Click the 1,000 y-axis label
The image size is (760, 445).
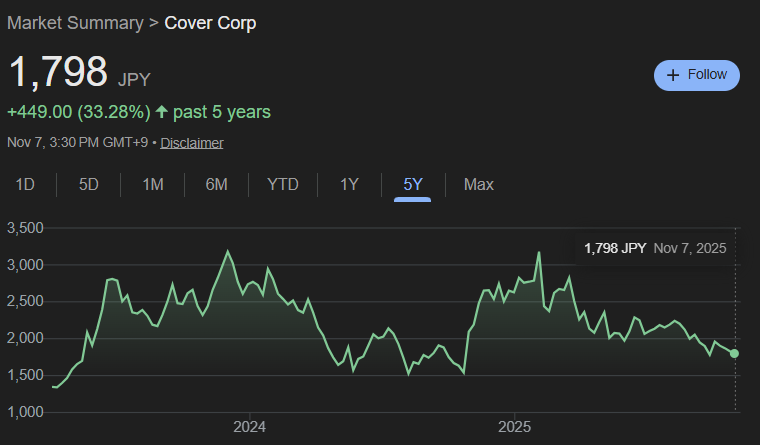pos(25,412)
